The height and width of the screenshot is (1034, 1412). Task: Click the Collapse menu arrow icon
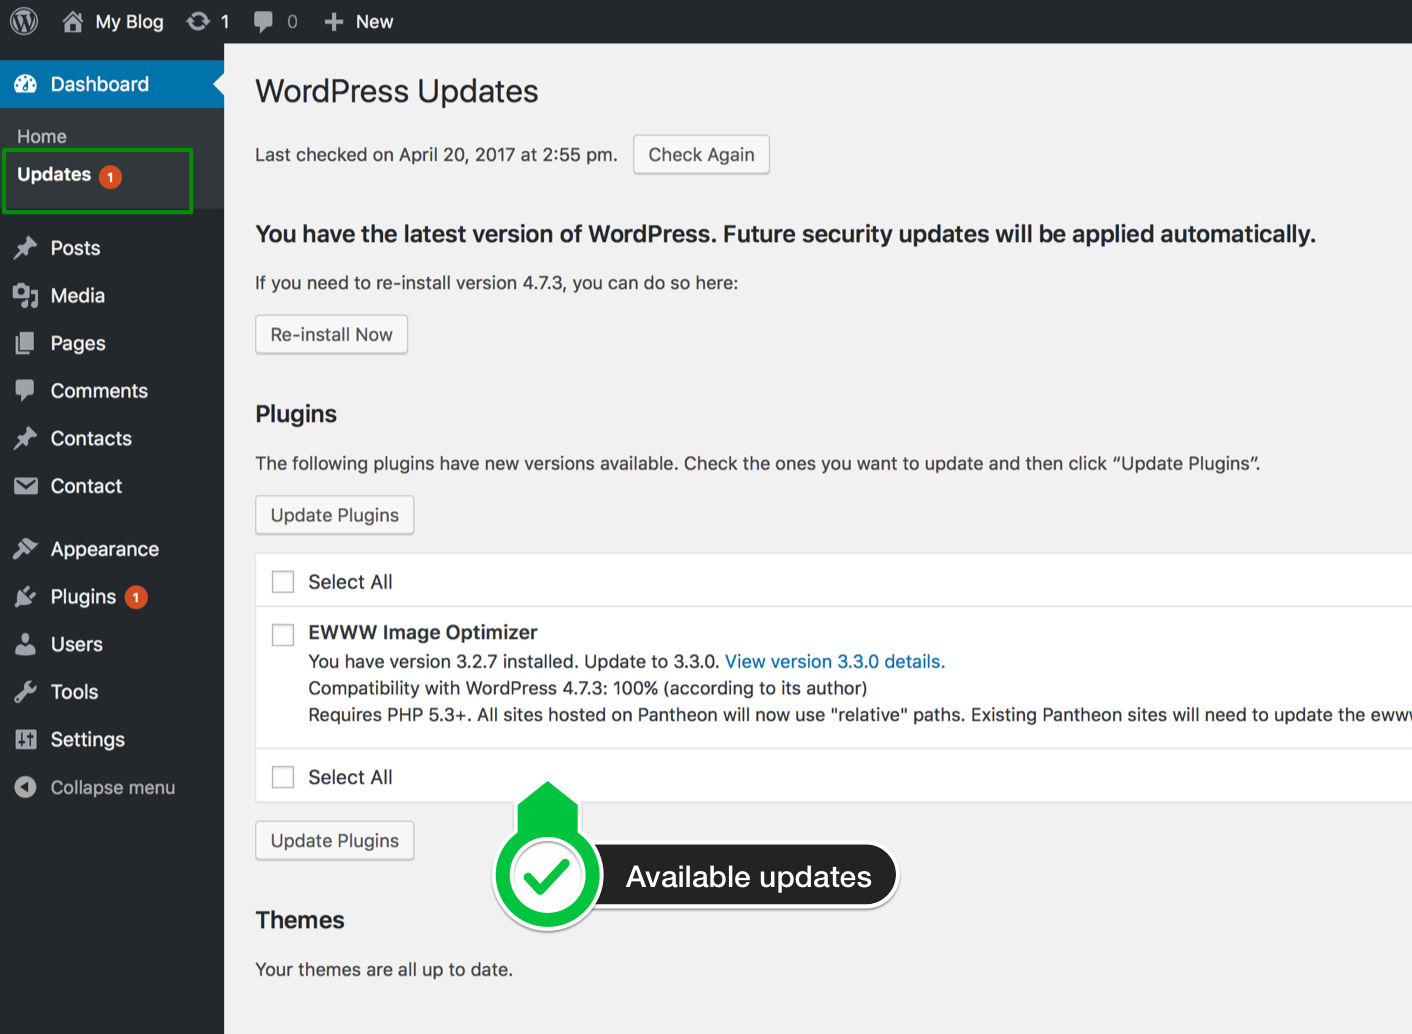pos(26,787)
